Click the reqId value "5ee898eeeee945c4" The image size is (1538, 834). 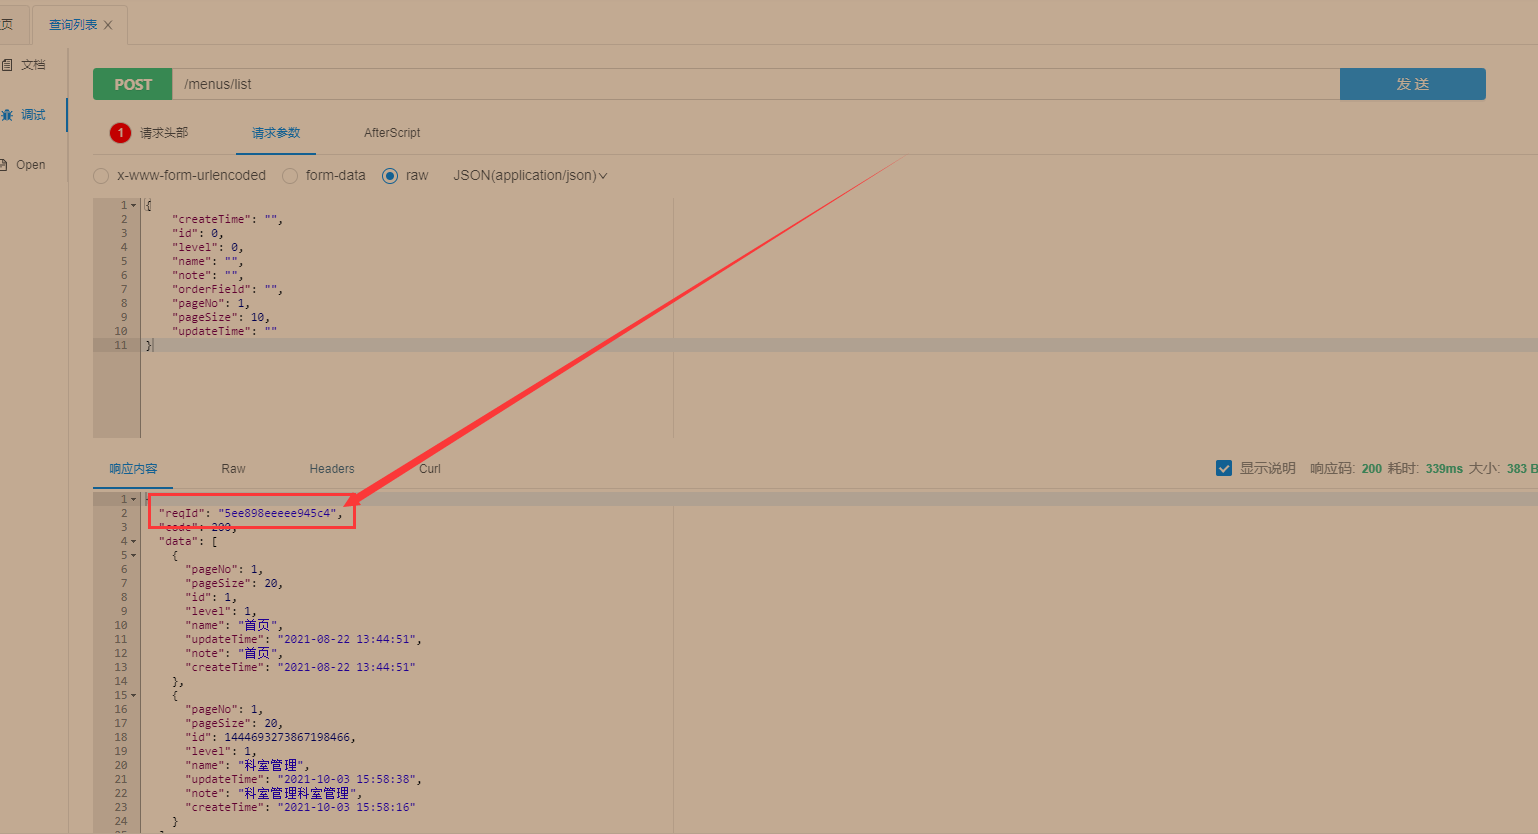(277, 513)
